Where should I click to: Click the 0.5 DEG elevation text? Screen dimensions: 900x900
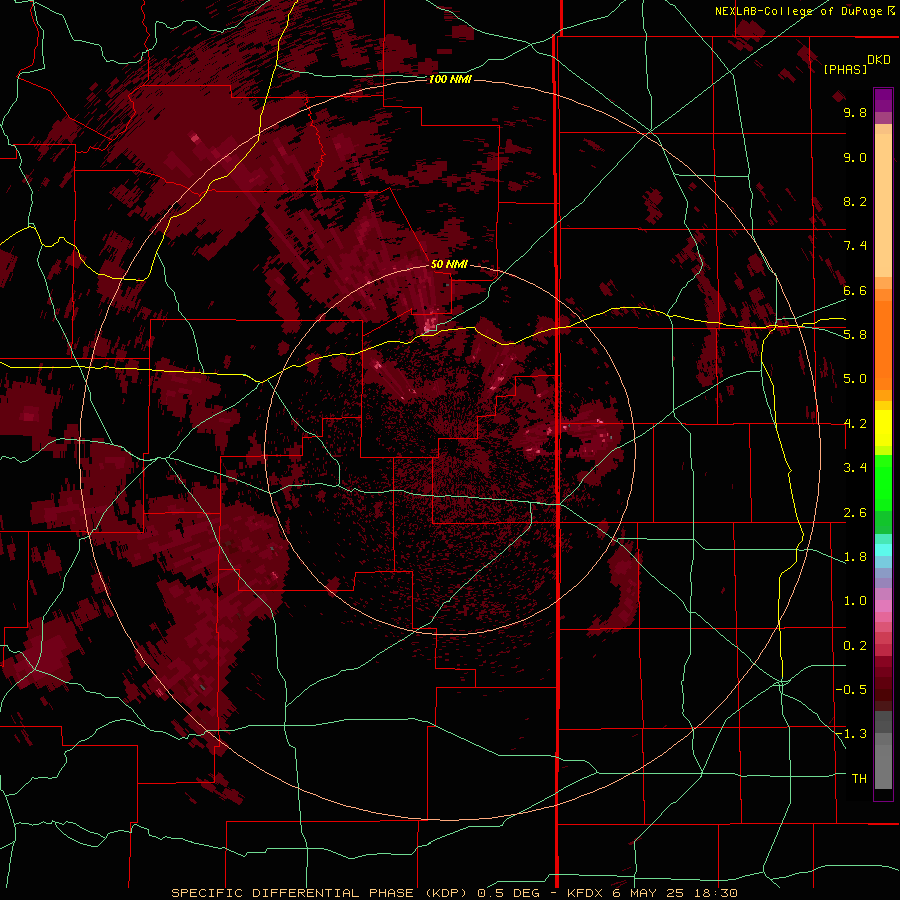tap(509, 893)
